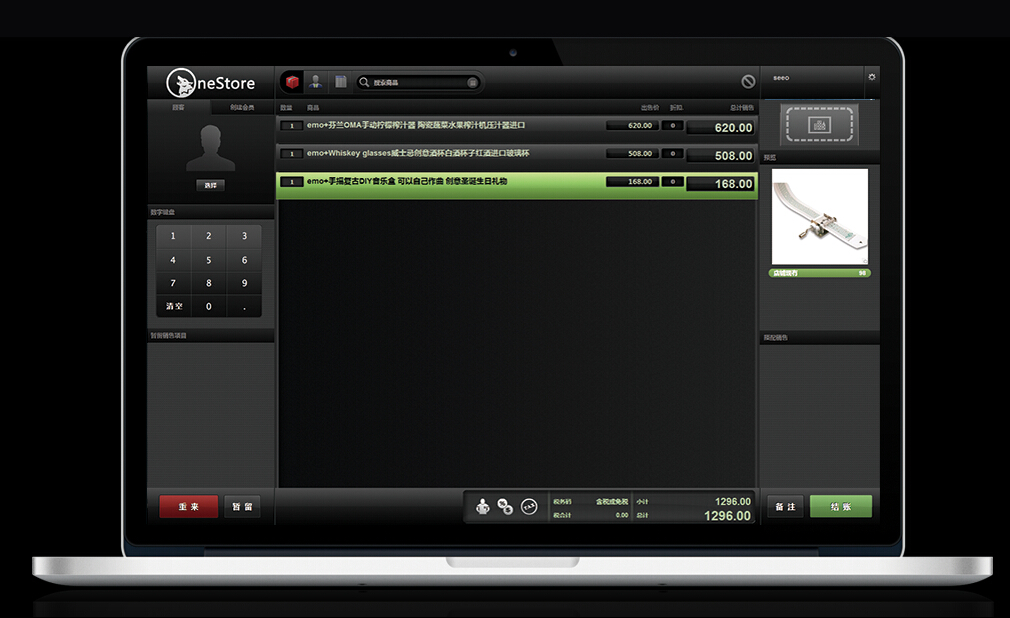
Task: Click discount field in the 620.00 row
Action: click(672, 126)
